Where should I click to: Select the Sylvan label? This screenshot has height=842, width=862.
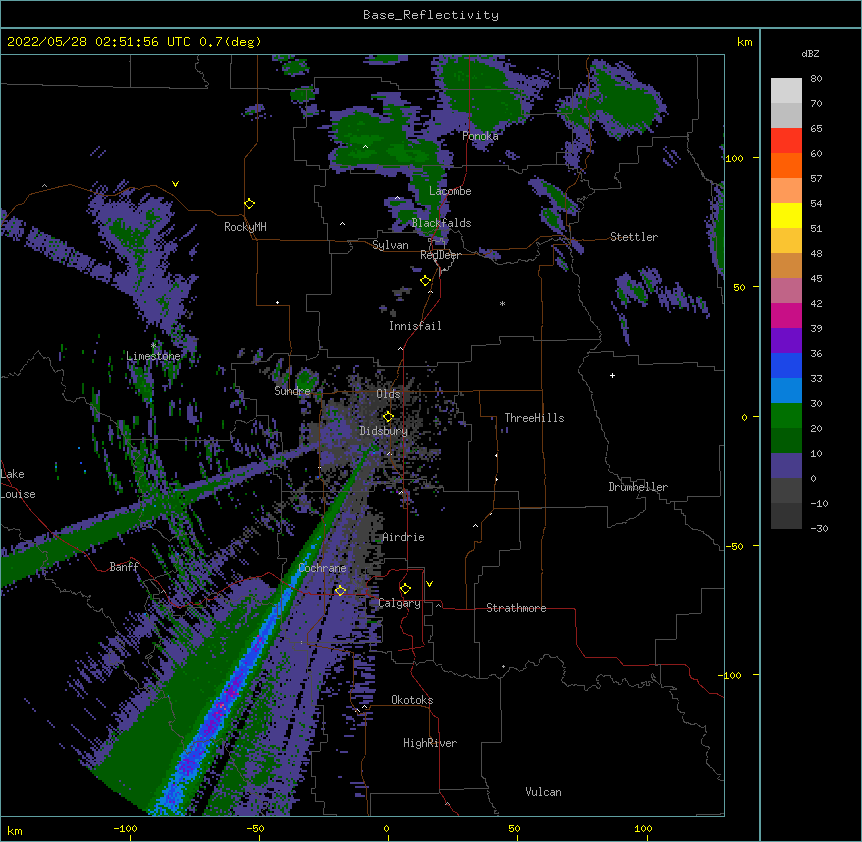390,245
